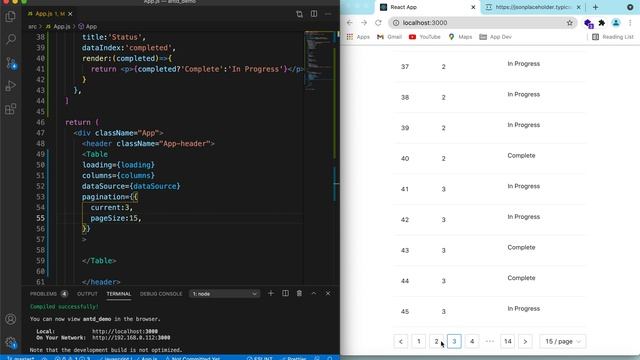Image resolution: width=640 pixels, height=360 pixels.
Task: Go to next table page
Action: 525,341
